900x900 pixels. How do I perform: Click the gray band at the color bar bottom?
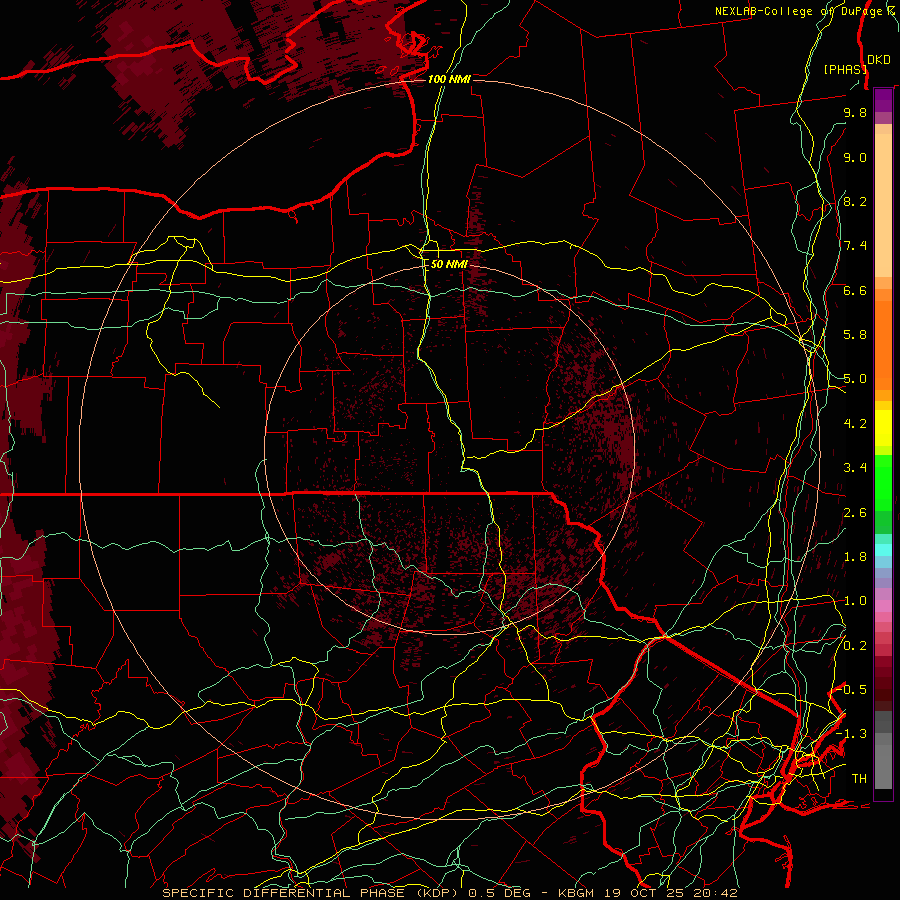883,749
